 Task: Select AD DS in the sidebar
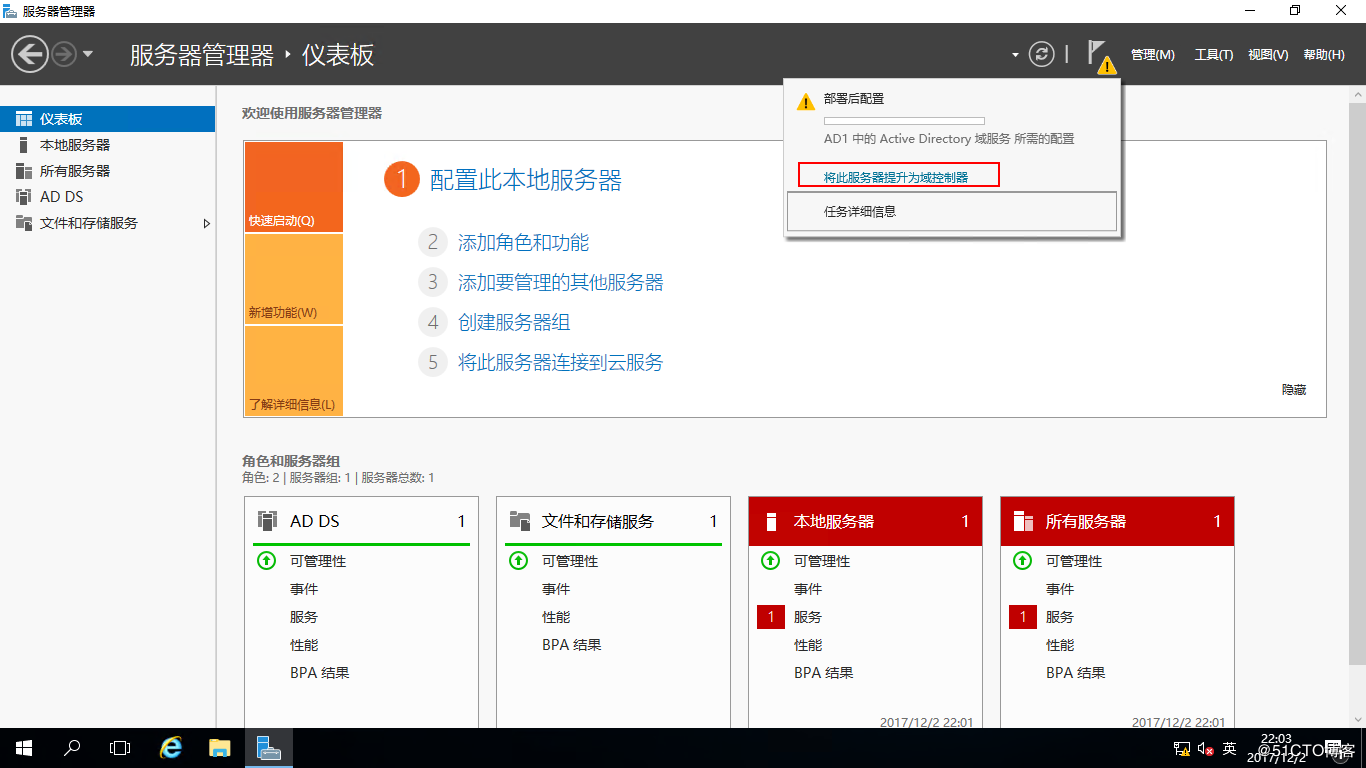[107, 197]
